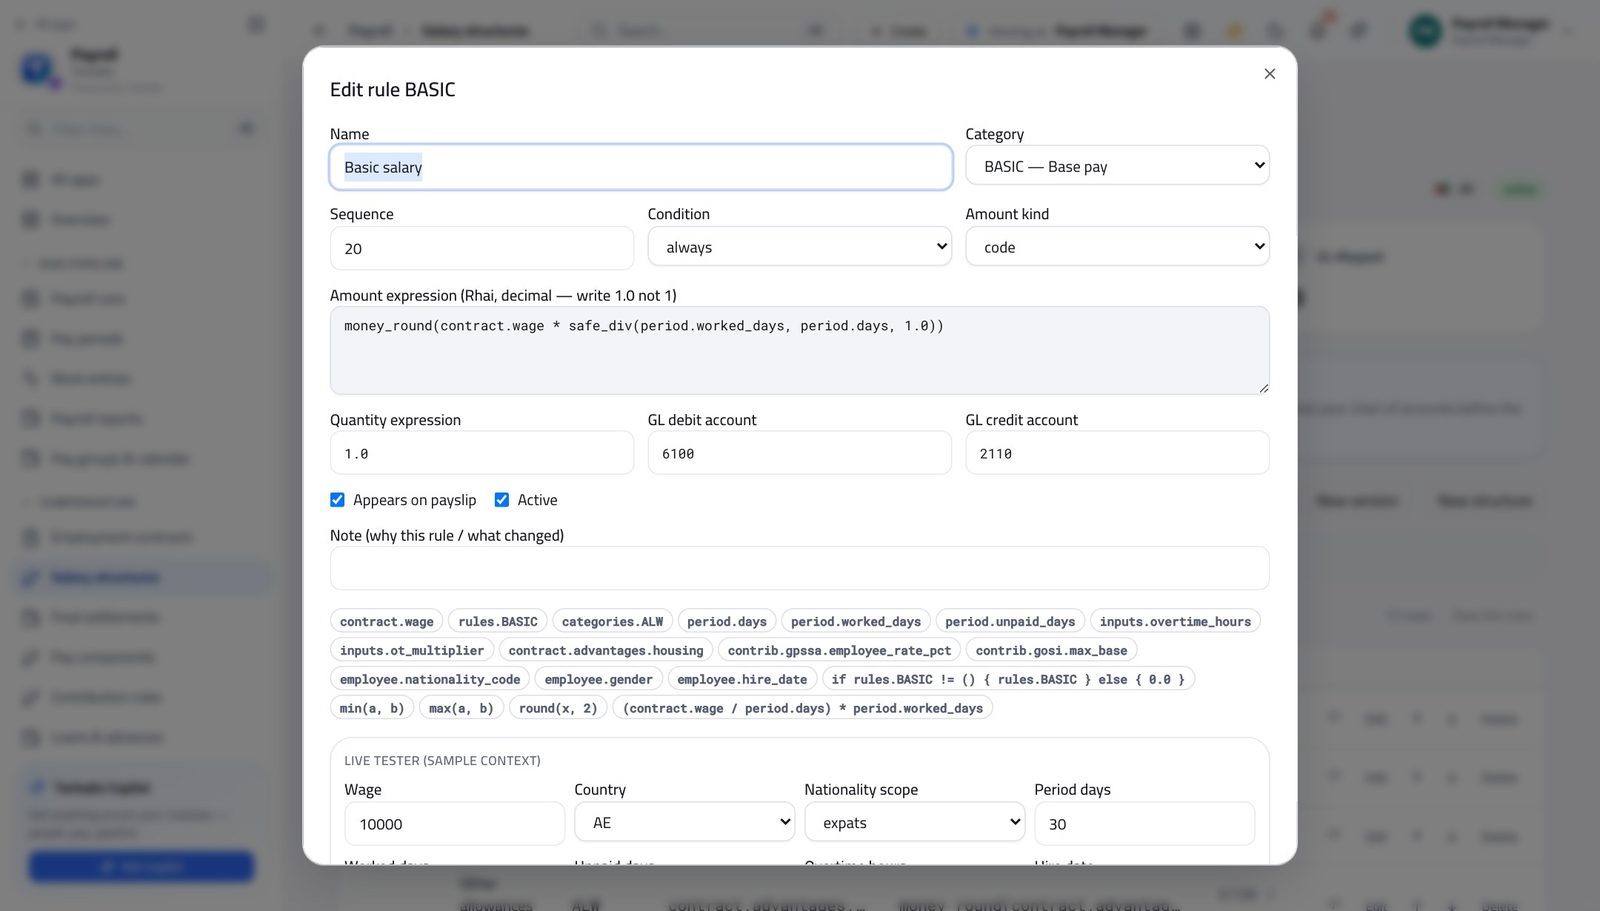Toggle the Active checkbox
Image resolution: width=1600 pixels, height=911 pixels.
click(x=502, y=500)
